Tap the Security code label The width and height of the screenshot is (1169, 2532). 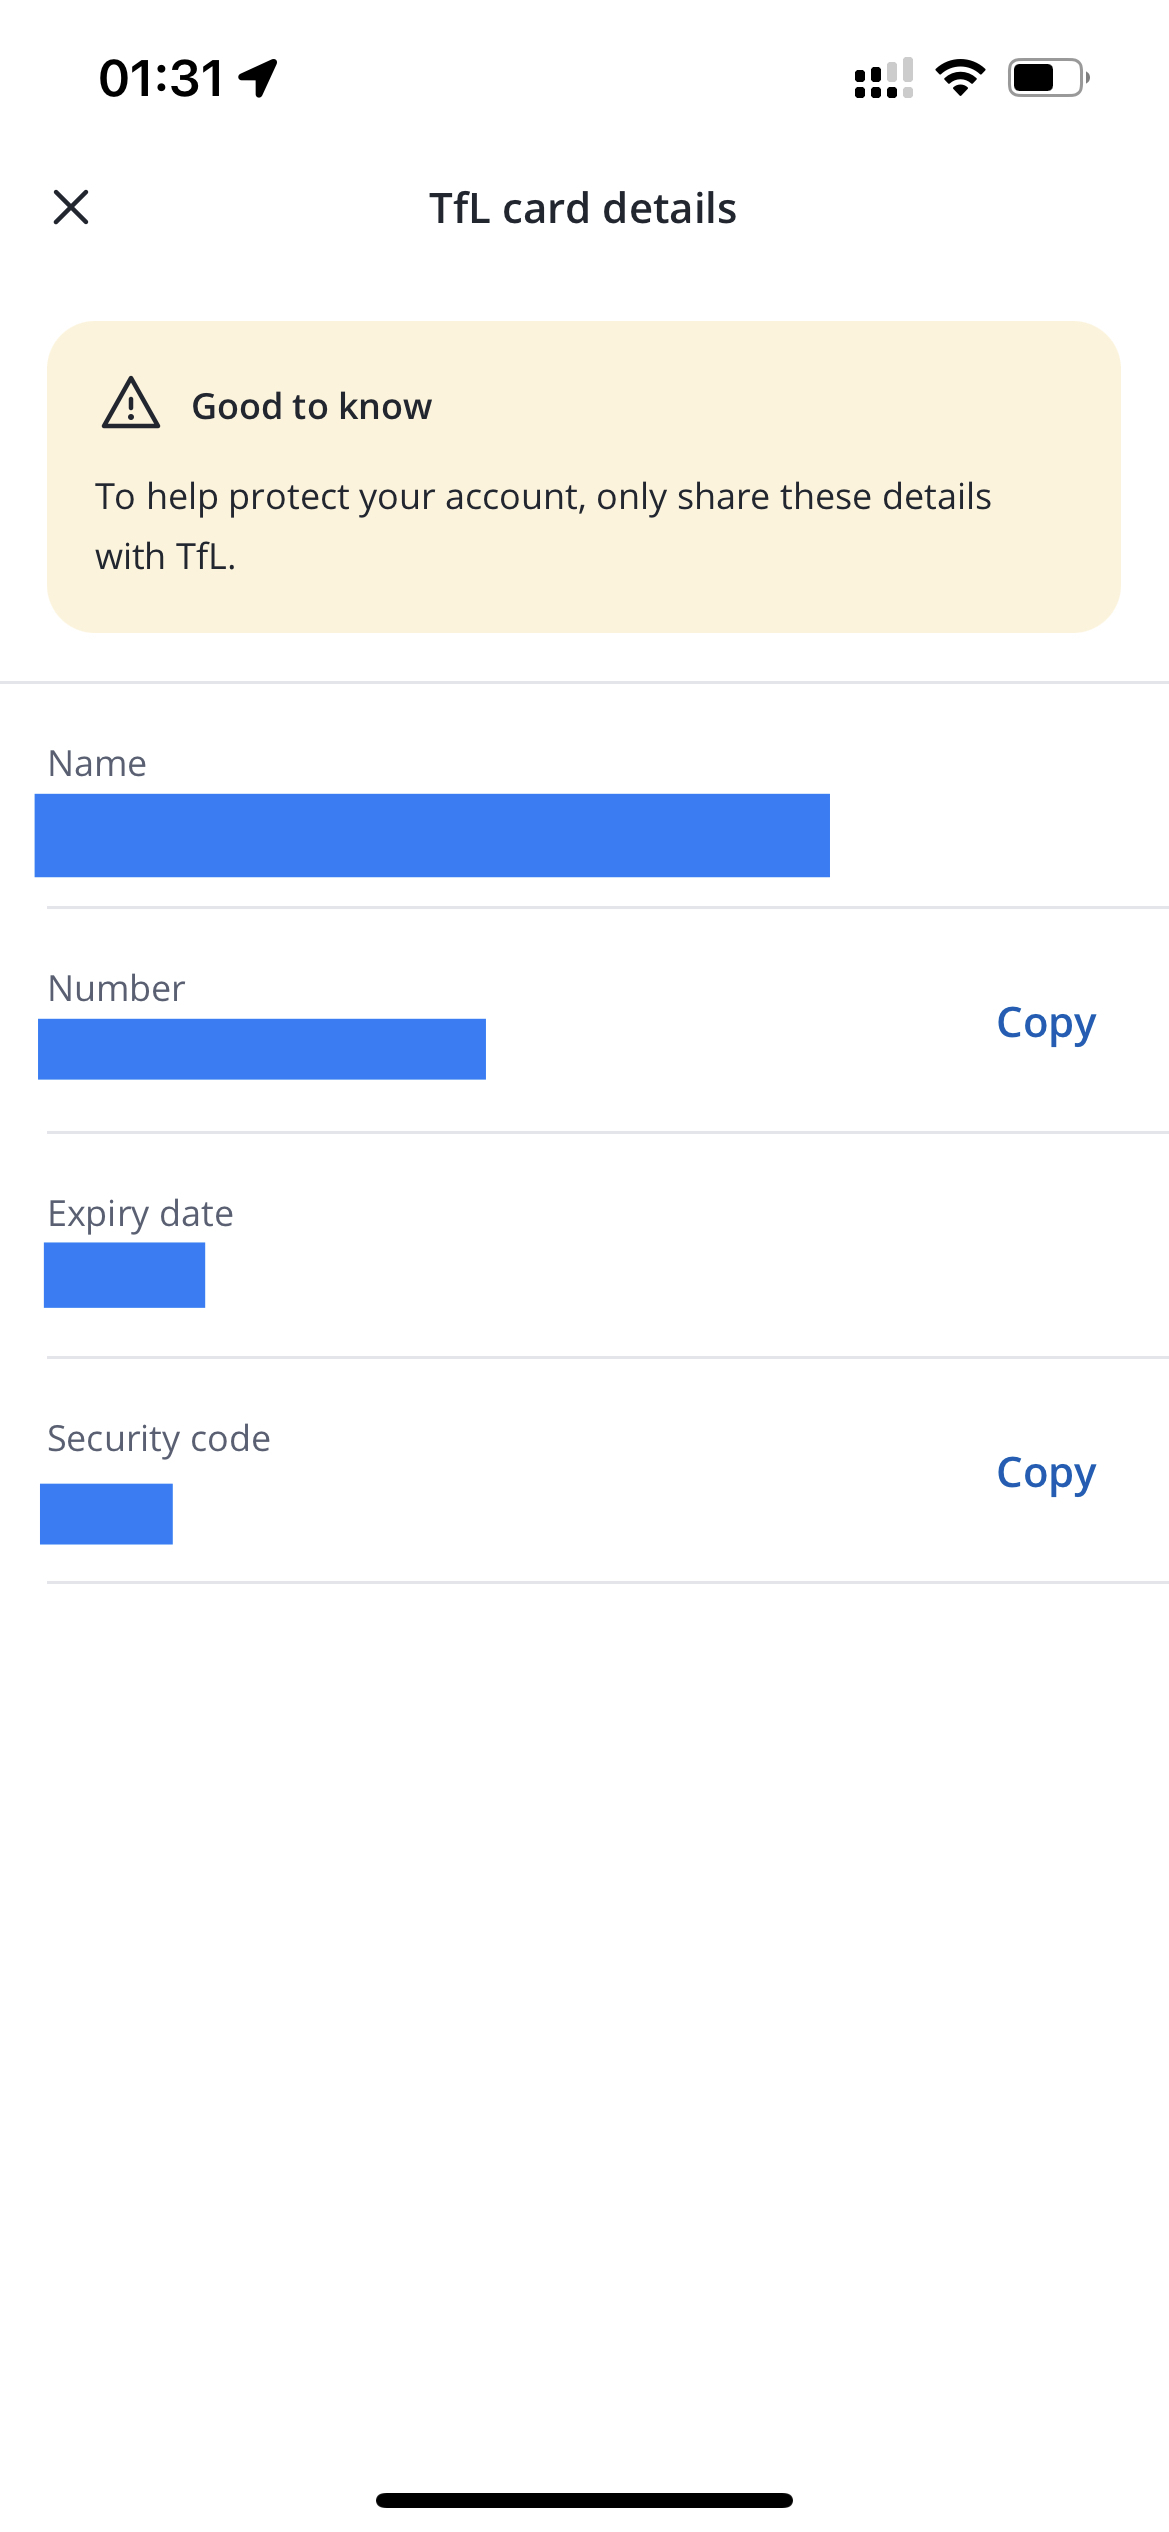(x=159, y=1440)
